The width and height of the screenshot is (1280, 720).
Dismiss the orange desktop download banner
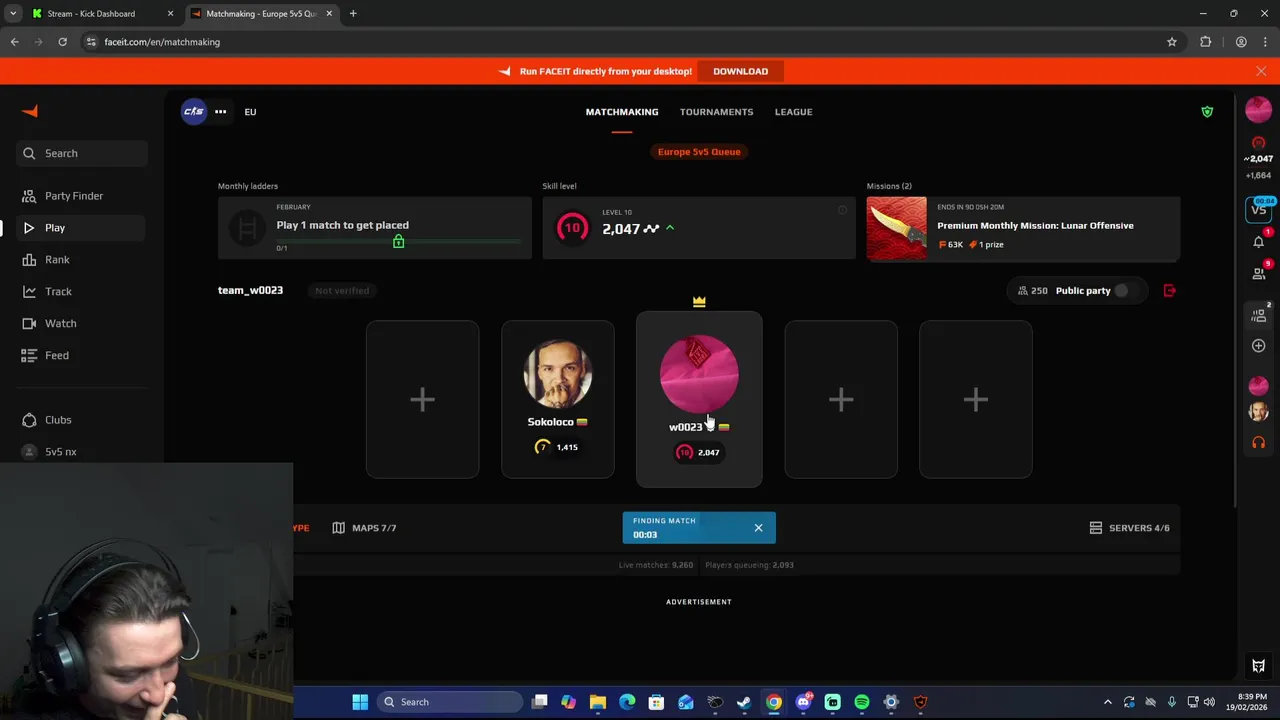tap(1261, 71)
